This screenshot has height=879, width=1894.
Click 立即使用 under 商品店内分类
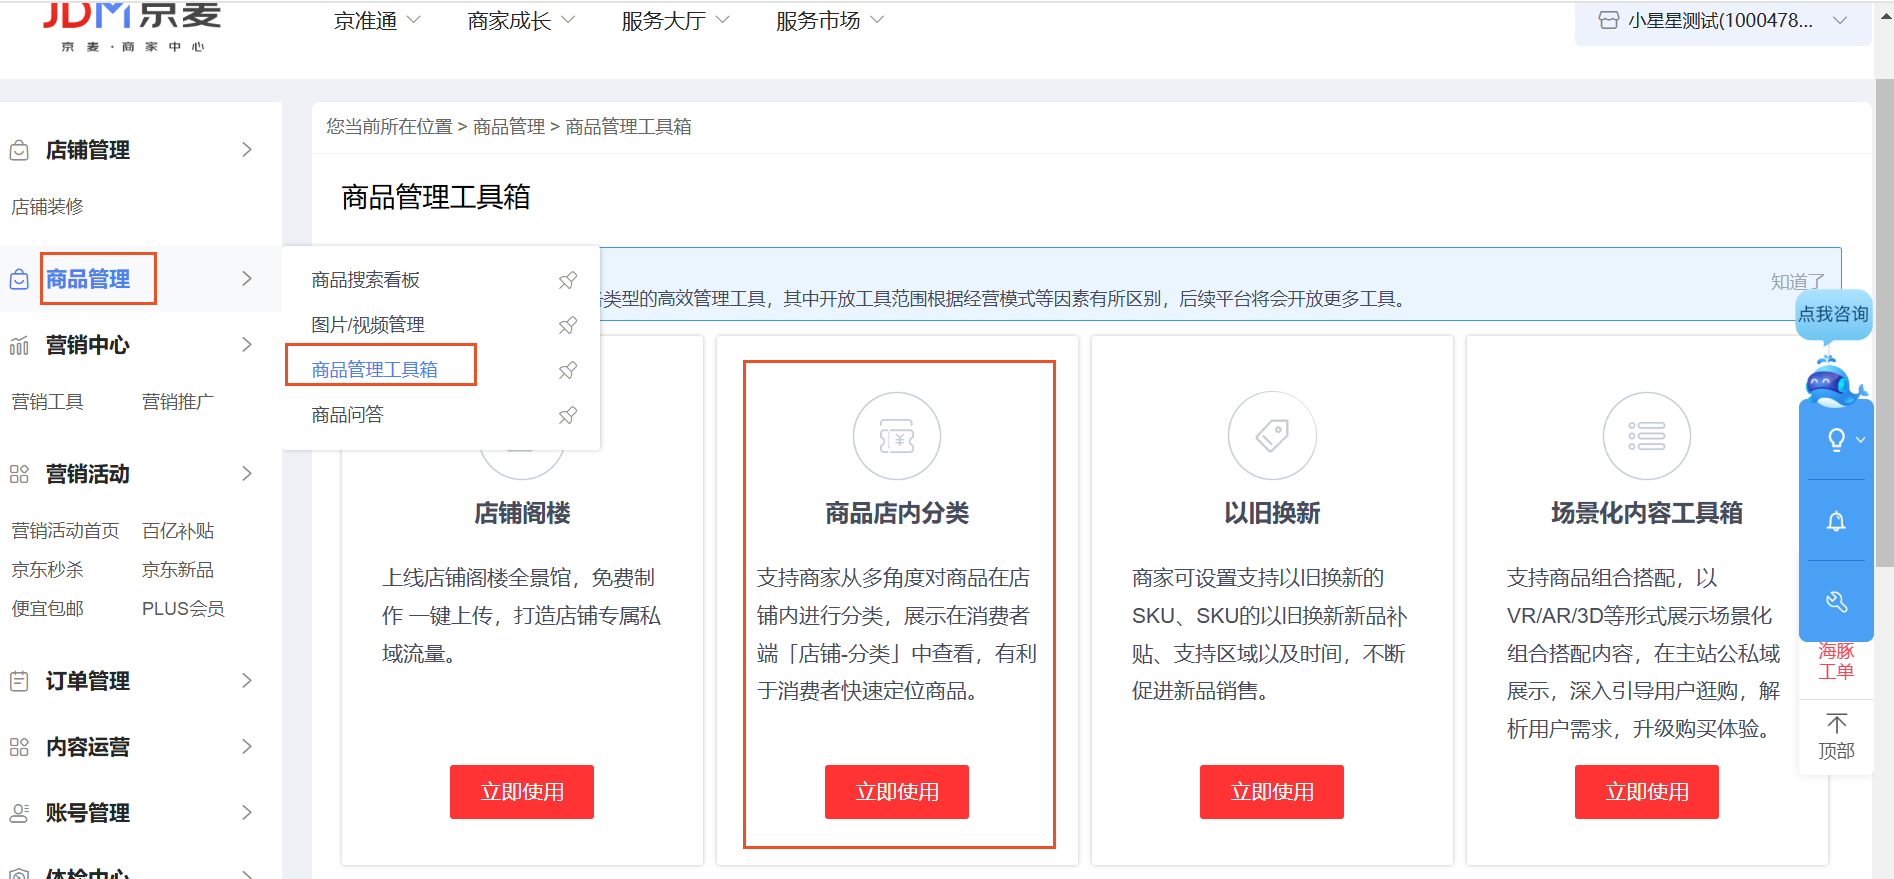[896, 792]
